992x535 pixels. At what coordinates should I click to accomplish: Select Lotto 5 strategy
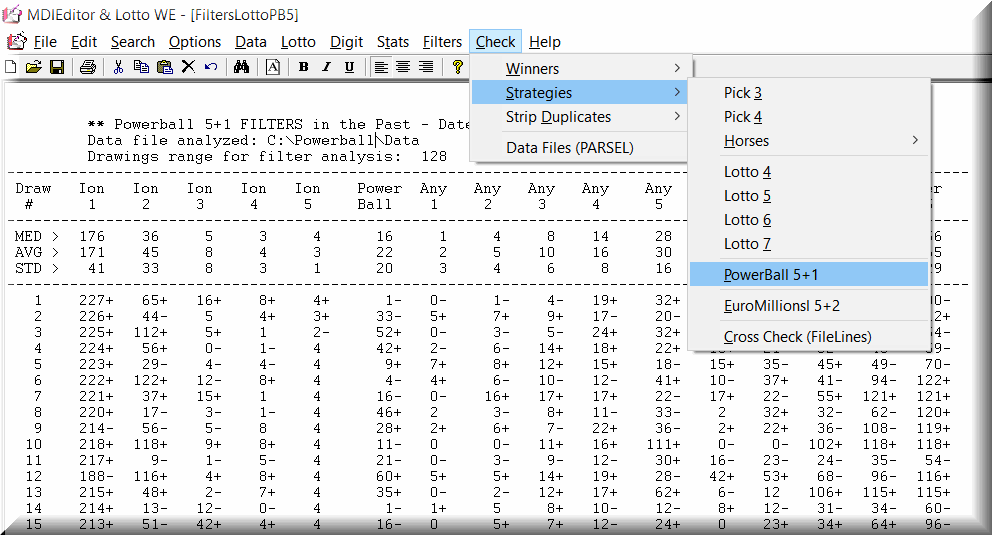[809, 195]
